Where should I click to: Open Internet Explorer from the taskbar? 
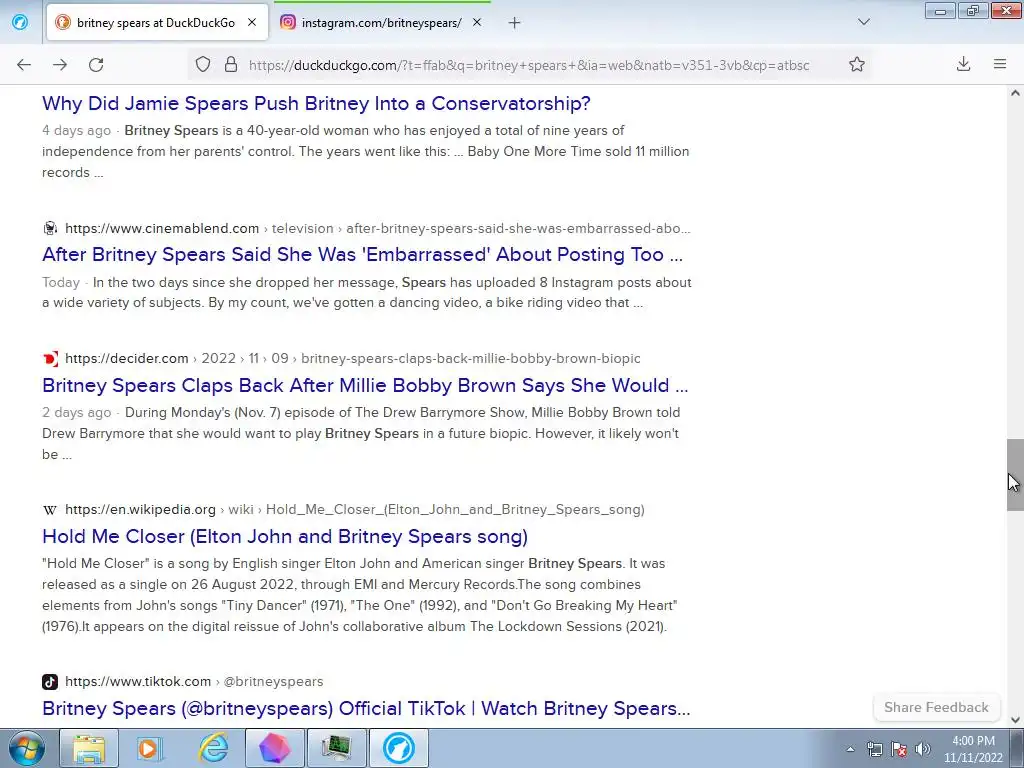point(213,748)
